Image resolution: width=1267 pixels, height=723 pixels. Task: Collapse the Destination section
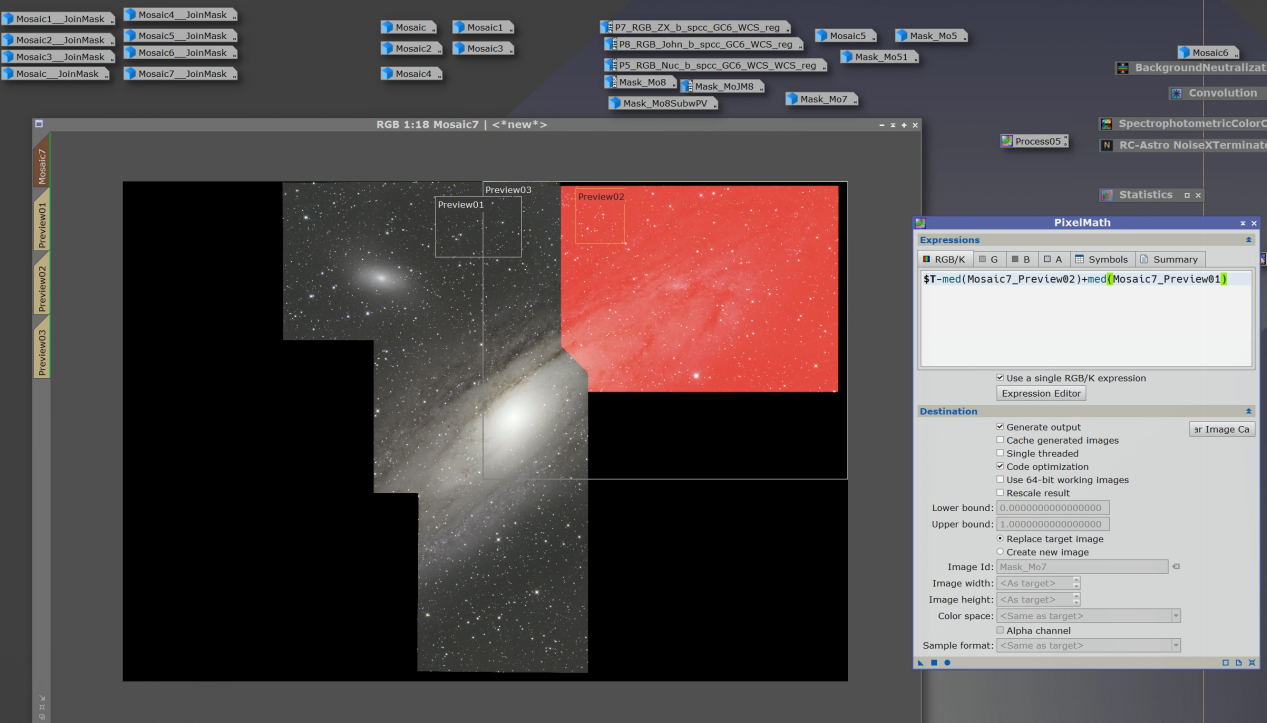coord(1248,411)
